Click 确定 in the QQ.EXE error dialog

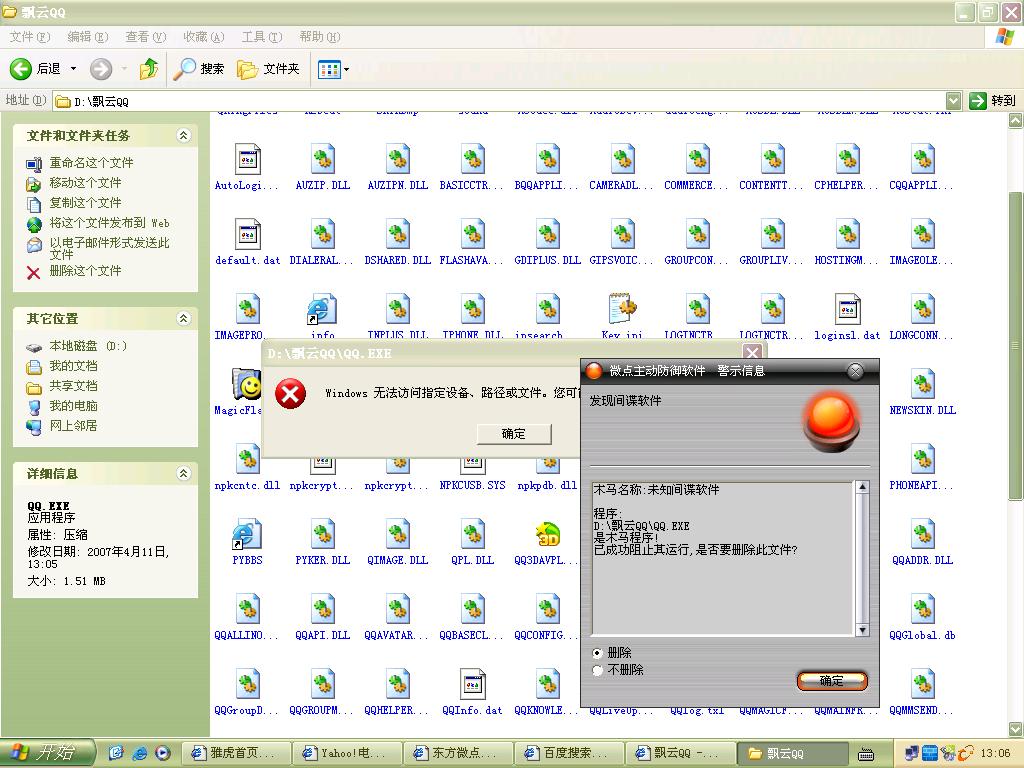tap(514, 434)
